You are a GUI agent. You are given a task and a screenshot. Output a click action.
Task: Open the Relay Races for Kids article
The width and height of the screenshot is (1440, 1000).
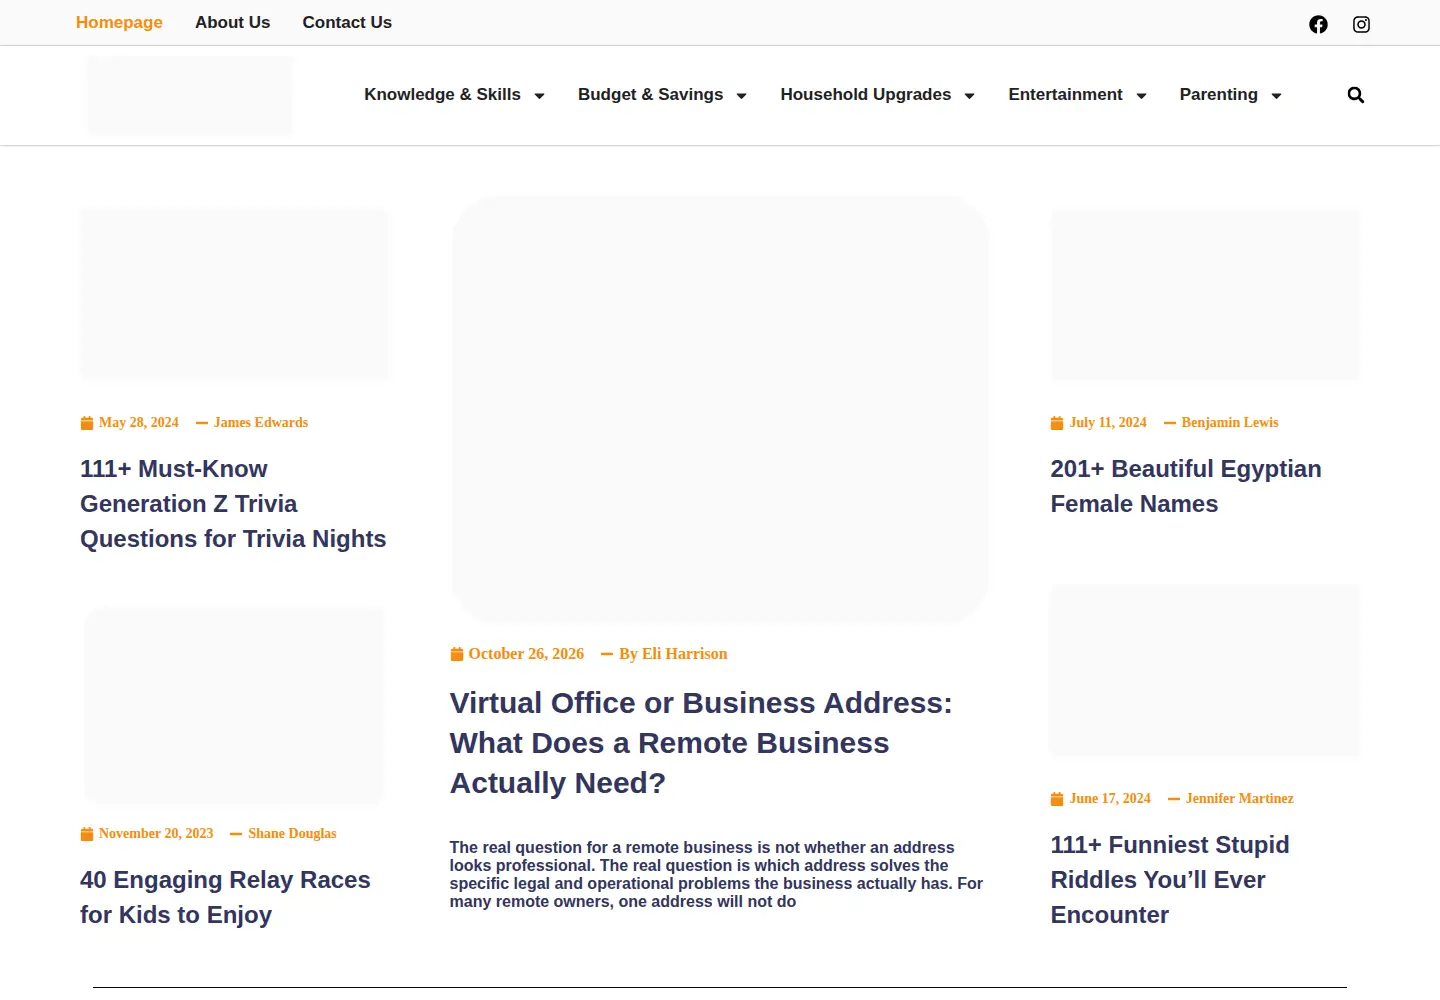click(x=225, y=897)
